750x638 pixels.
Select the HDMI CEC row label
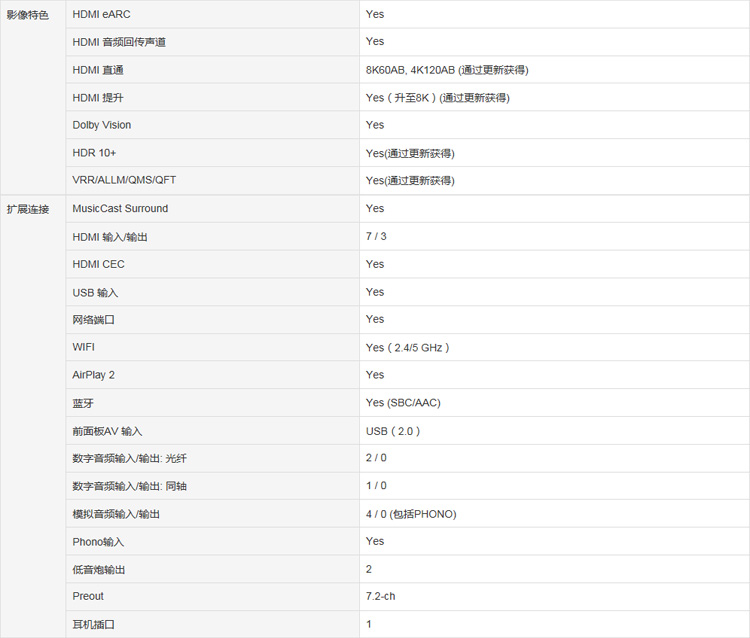pos(98,264)
